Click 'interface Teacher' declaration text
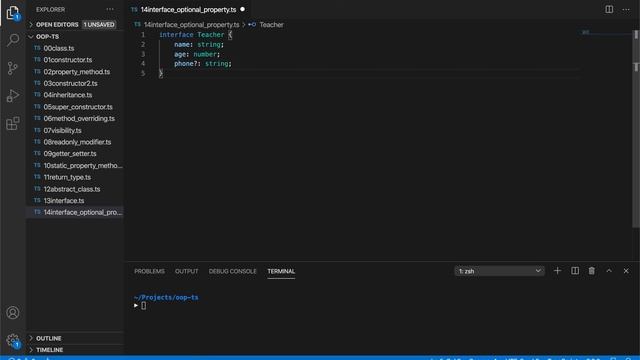This screenshot has width=640, height=360. pos(191,35)
